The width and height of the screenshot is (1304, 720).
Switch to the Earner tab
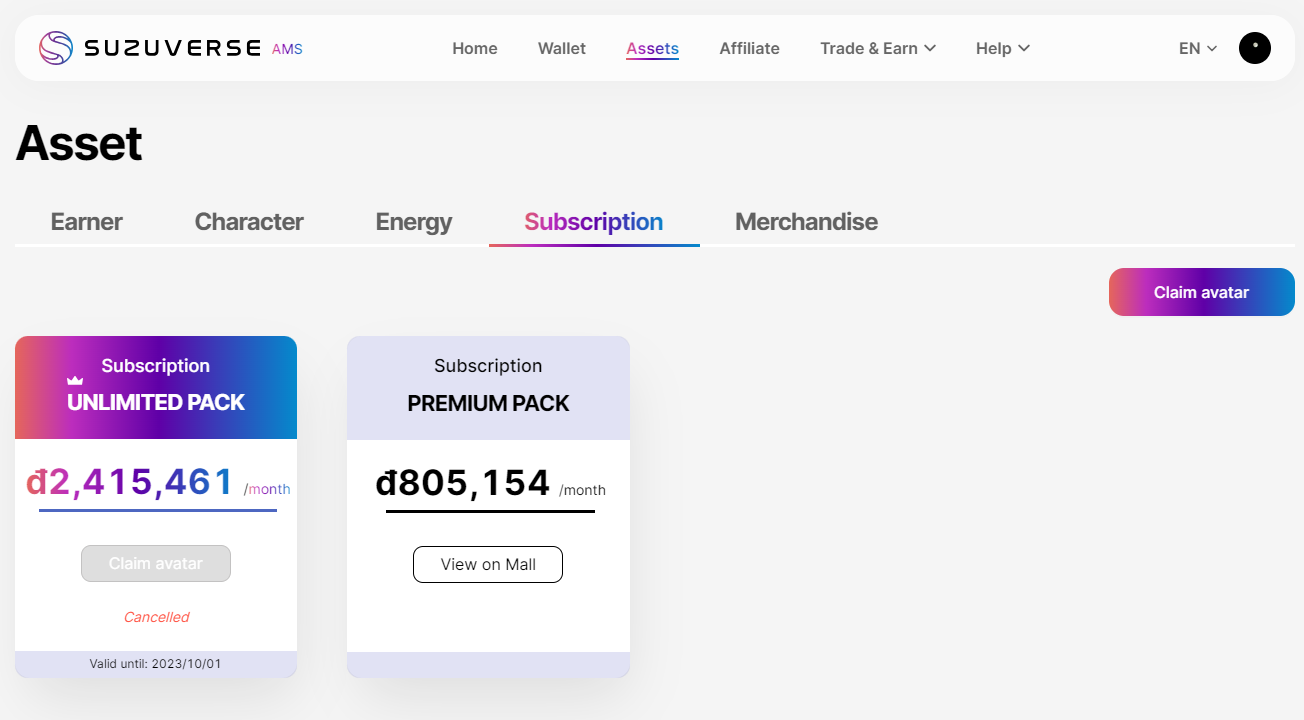(87, 222)
